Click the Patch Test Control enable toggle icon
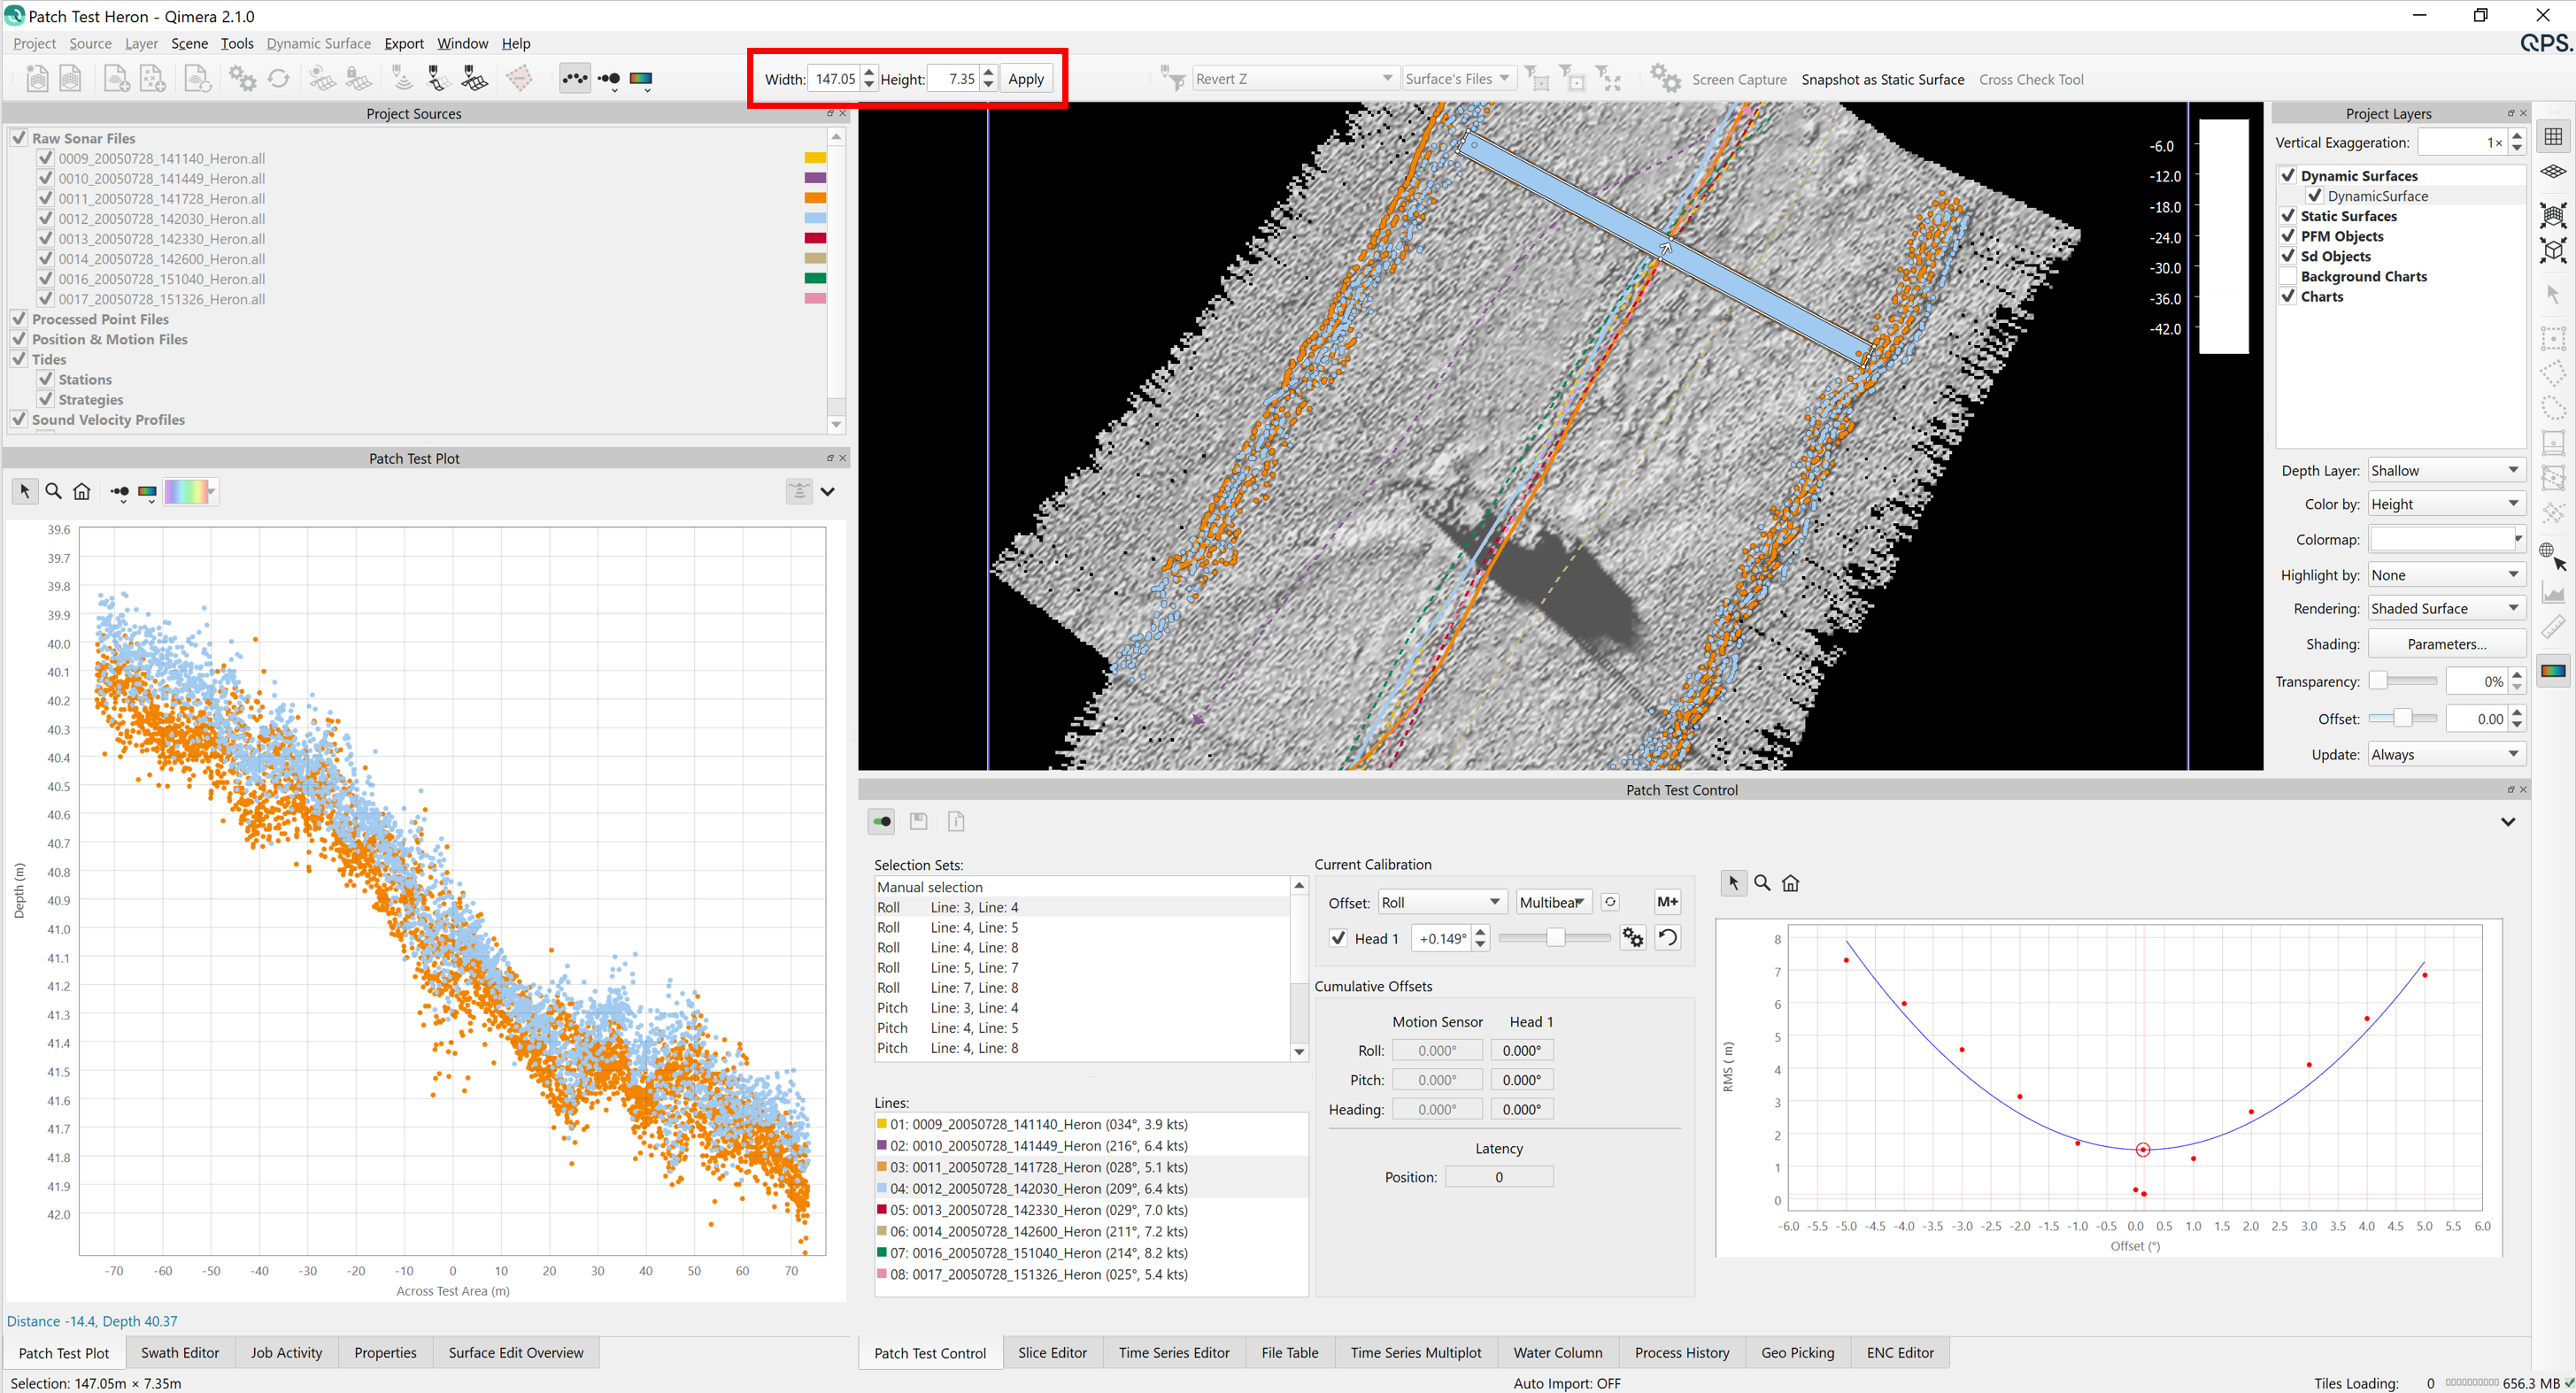The image size is (2576, 1393). click(x=881, y=822)
